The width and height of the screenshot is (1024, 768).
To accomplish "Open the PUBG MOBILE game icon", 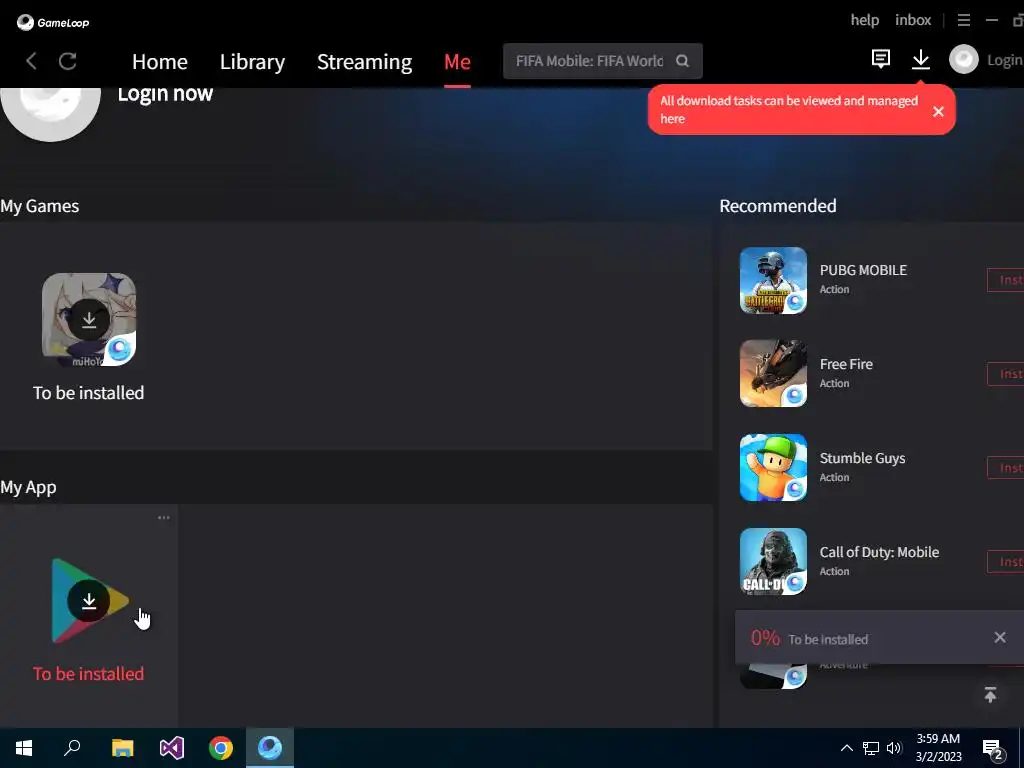I will [773, 280].
